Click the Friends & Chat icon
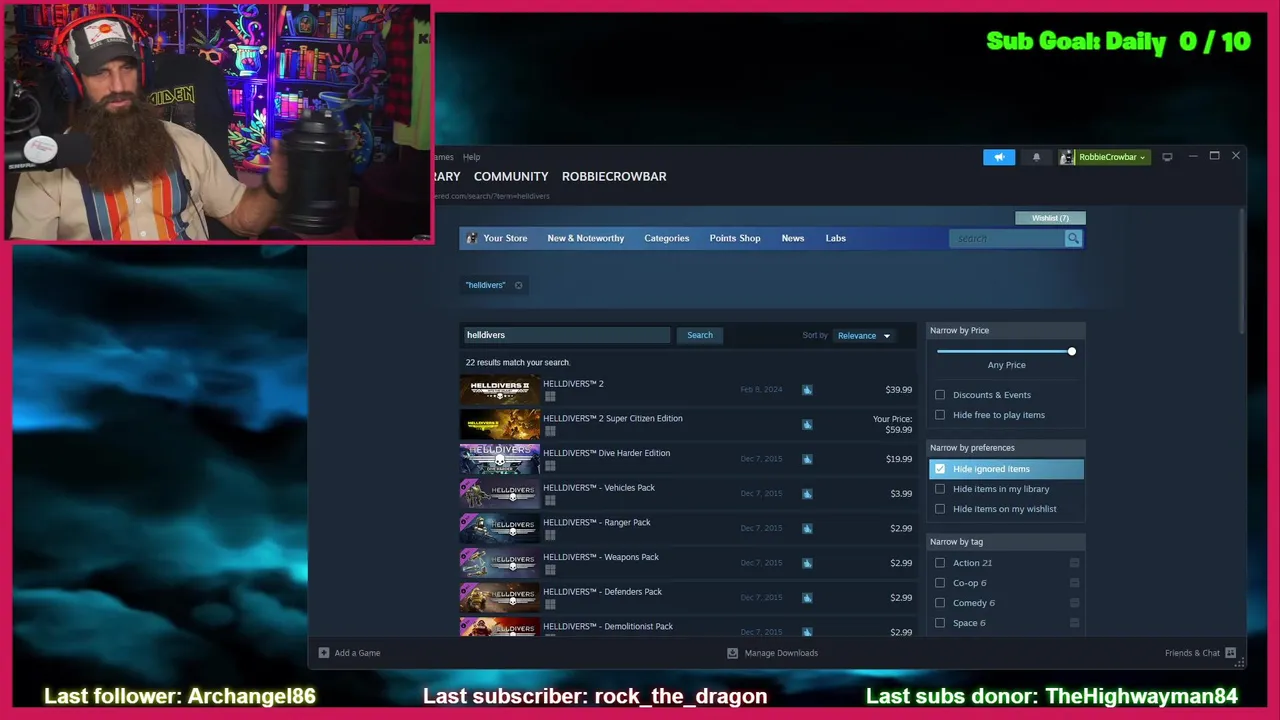Screen dimensions: 1280x720 1230,653
